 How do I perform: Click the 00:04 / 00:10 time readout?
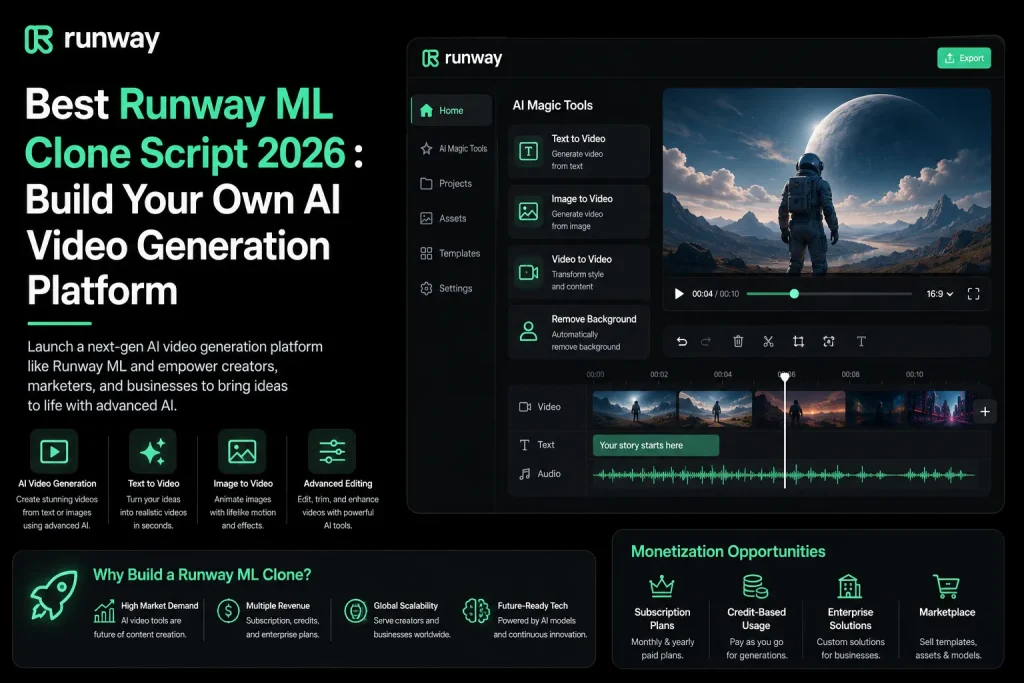coord(716,294)
